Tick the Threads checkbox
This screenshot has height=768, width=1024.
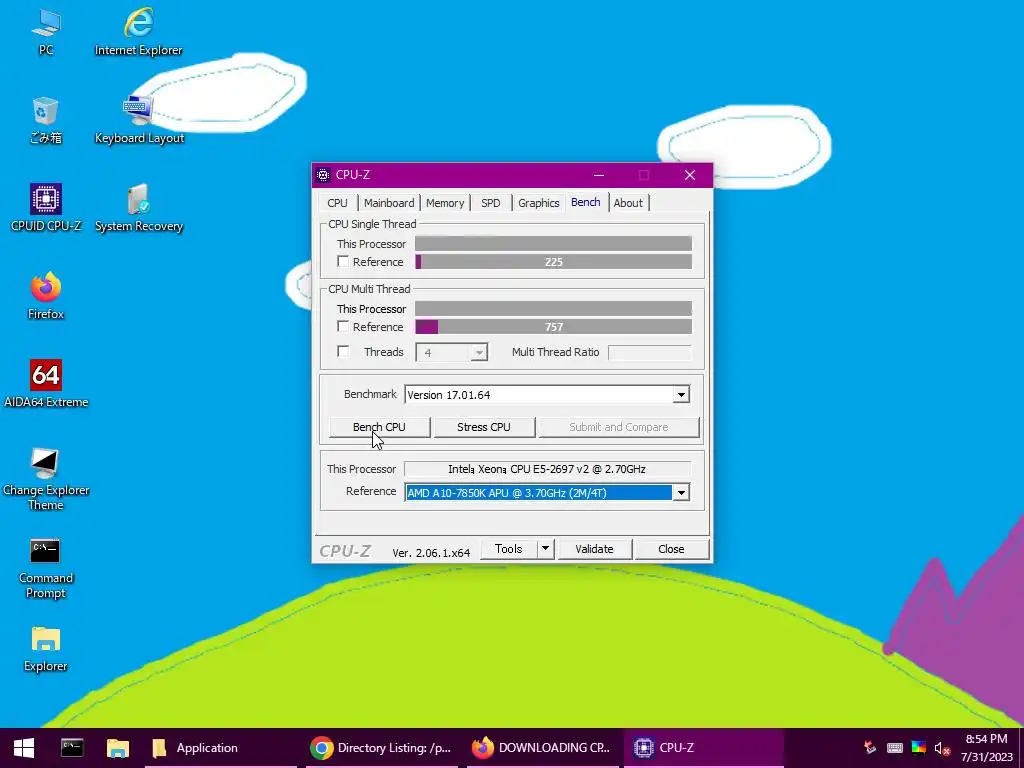pyautogui.click(x=343, y=351)
